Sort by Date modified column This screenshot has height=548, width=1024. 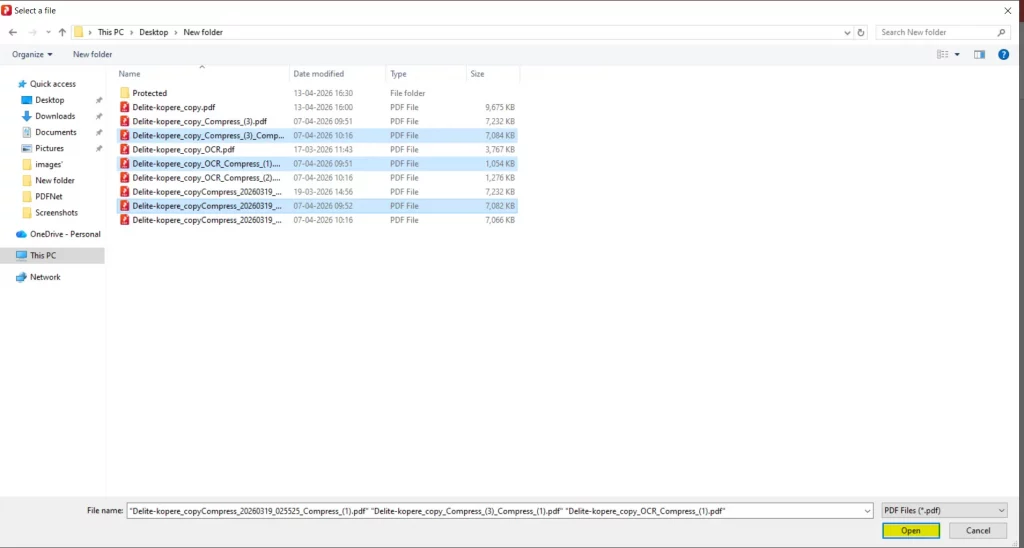338,74
